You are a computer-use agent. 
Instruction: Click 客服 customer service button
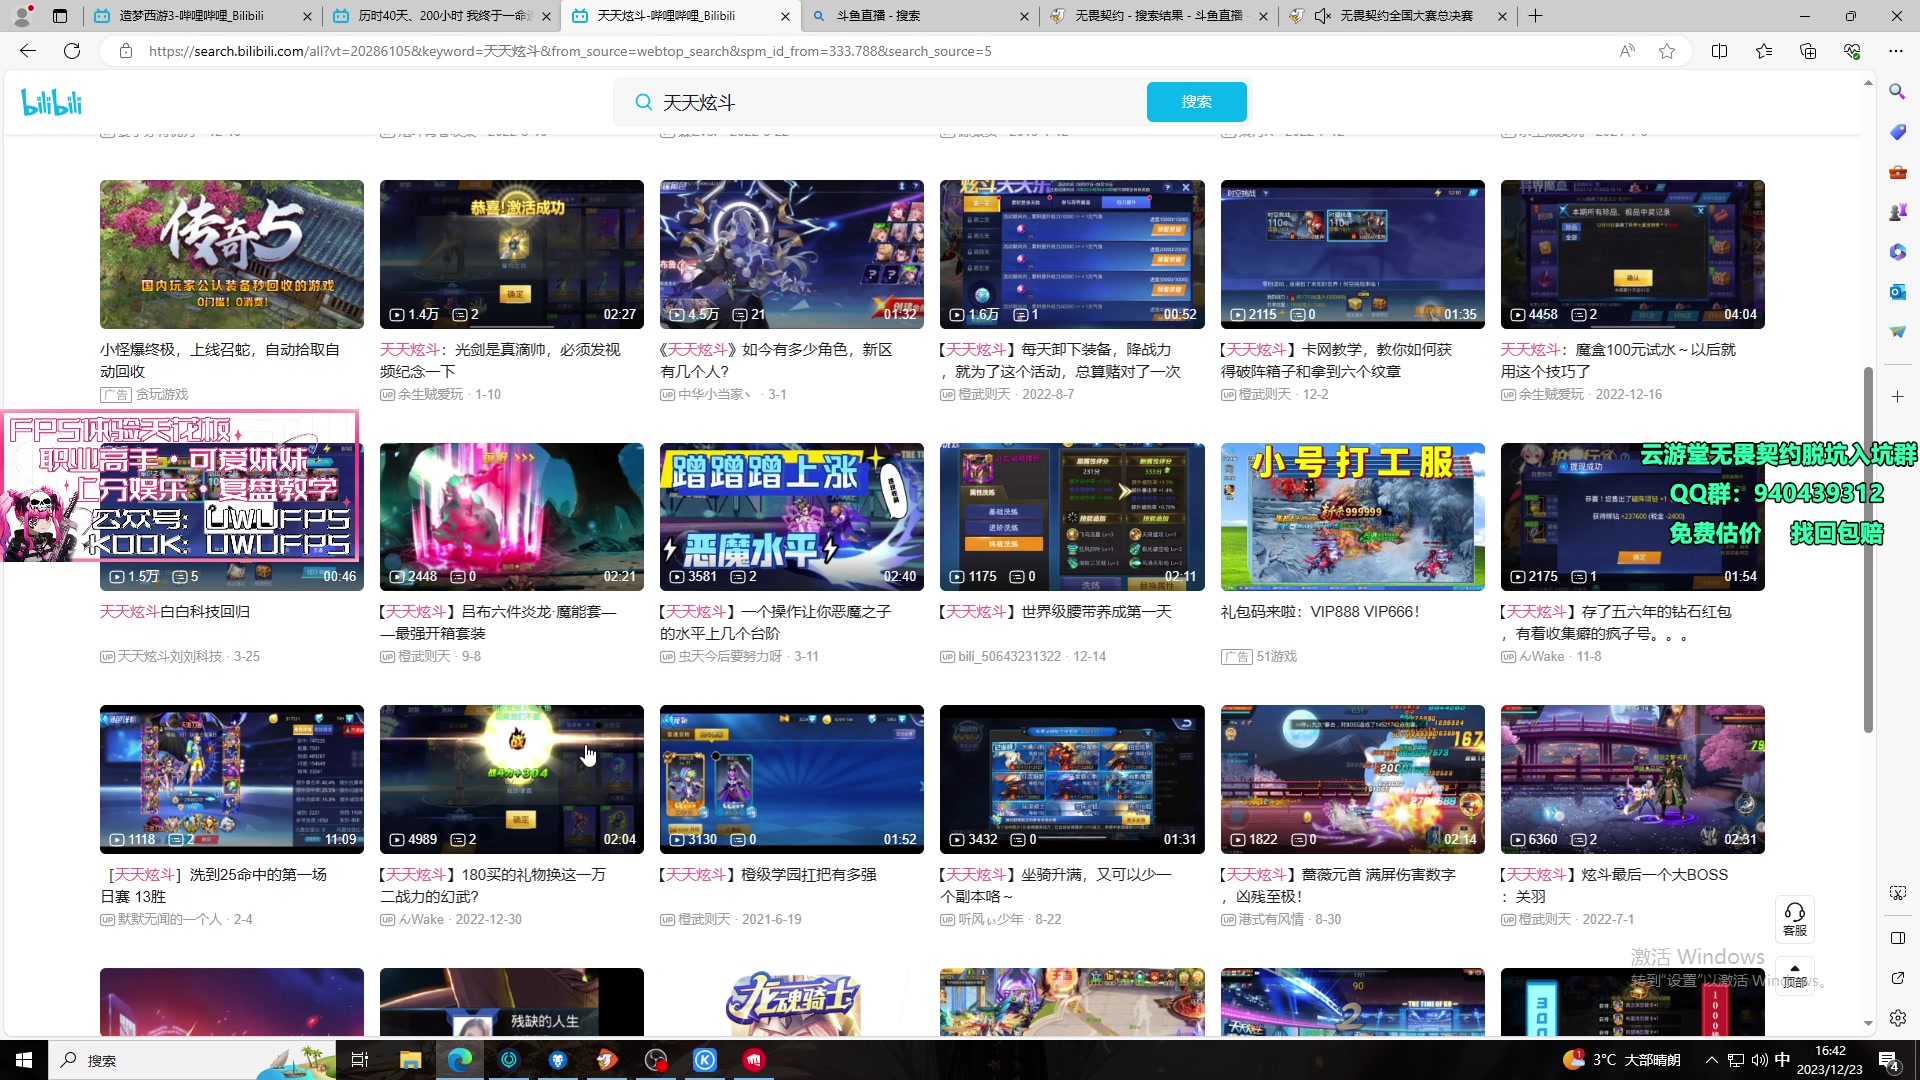pyautogui.click(x=1795, y=919)
